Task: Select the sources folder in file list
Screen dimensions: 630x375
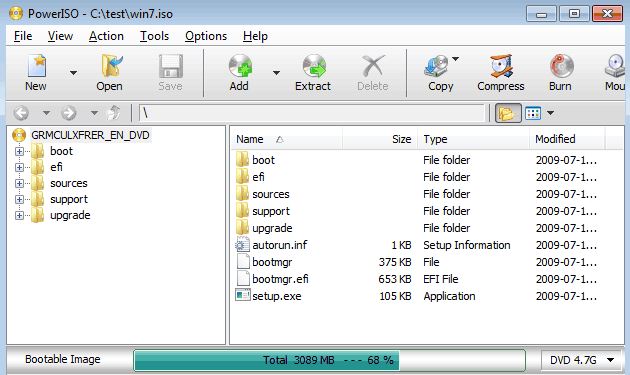Action: tap(270, 194)
